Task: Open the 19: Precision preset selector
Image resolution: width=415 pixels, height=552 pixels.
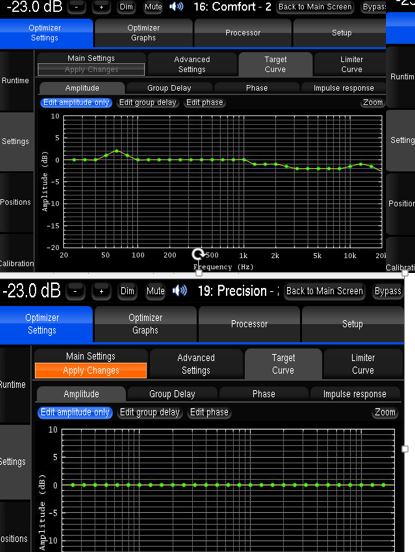Action: click(238, 291)
